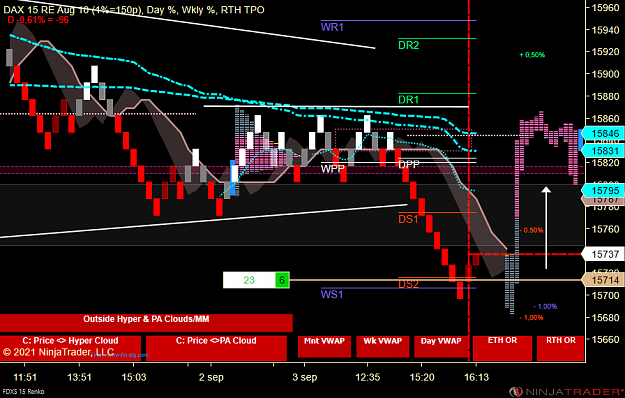Image resolution: width=625 pixels, height=398 pixels.
Task: Click the WS1 weekly support label
Action: coord(332,294)
